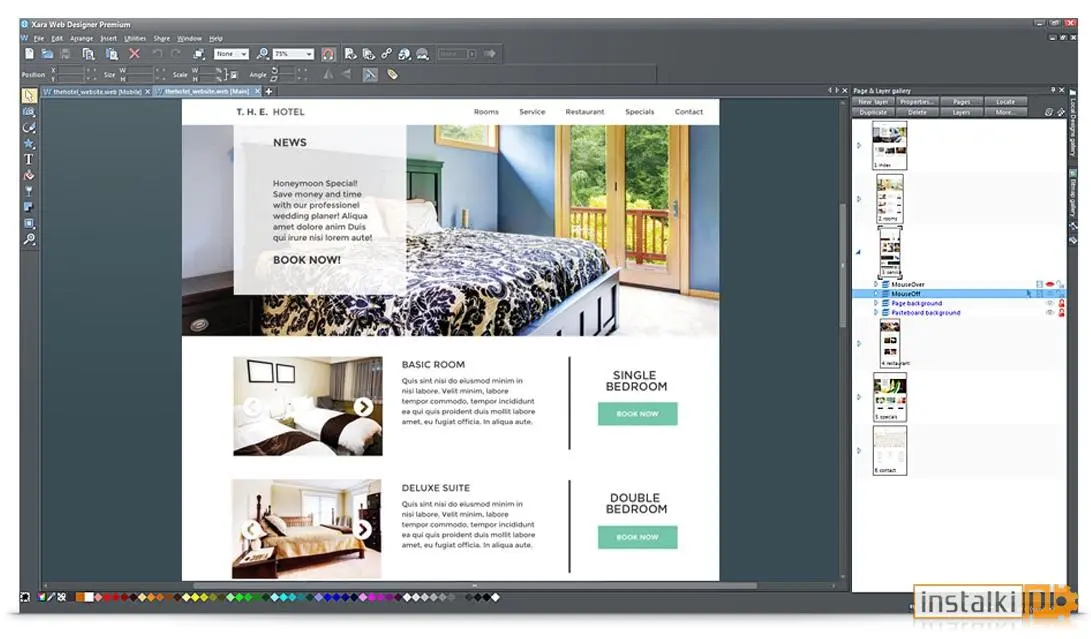Pick the white color swatch in palette
The image size is (1091, 639).
(89, 597)
